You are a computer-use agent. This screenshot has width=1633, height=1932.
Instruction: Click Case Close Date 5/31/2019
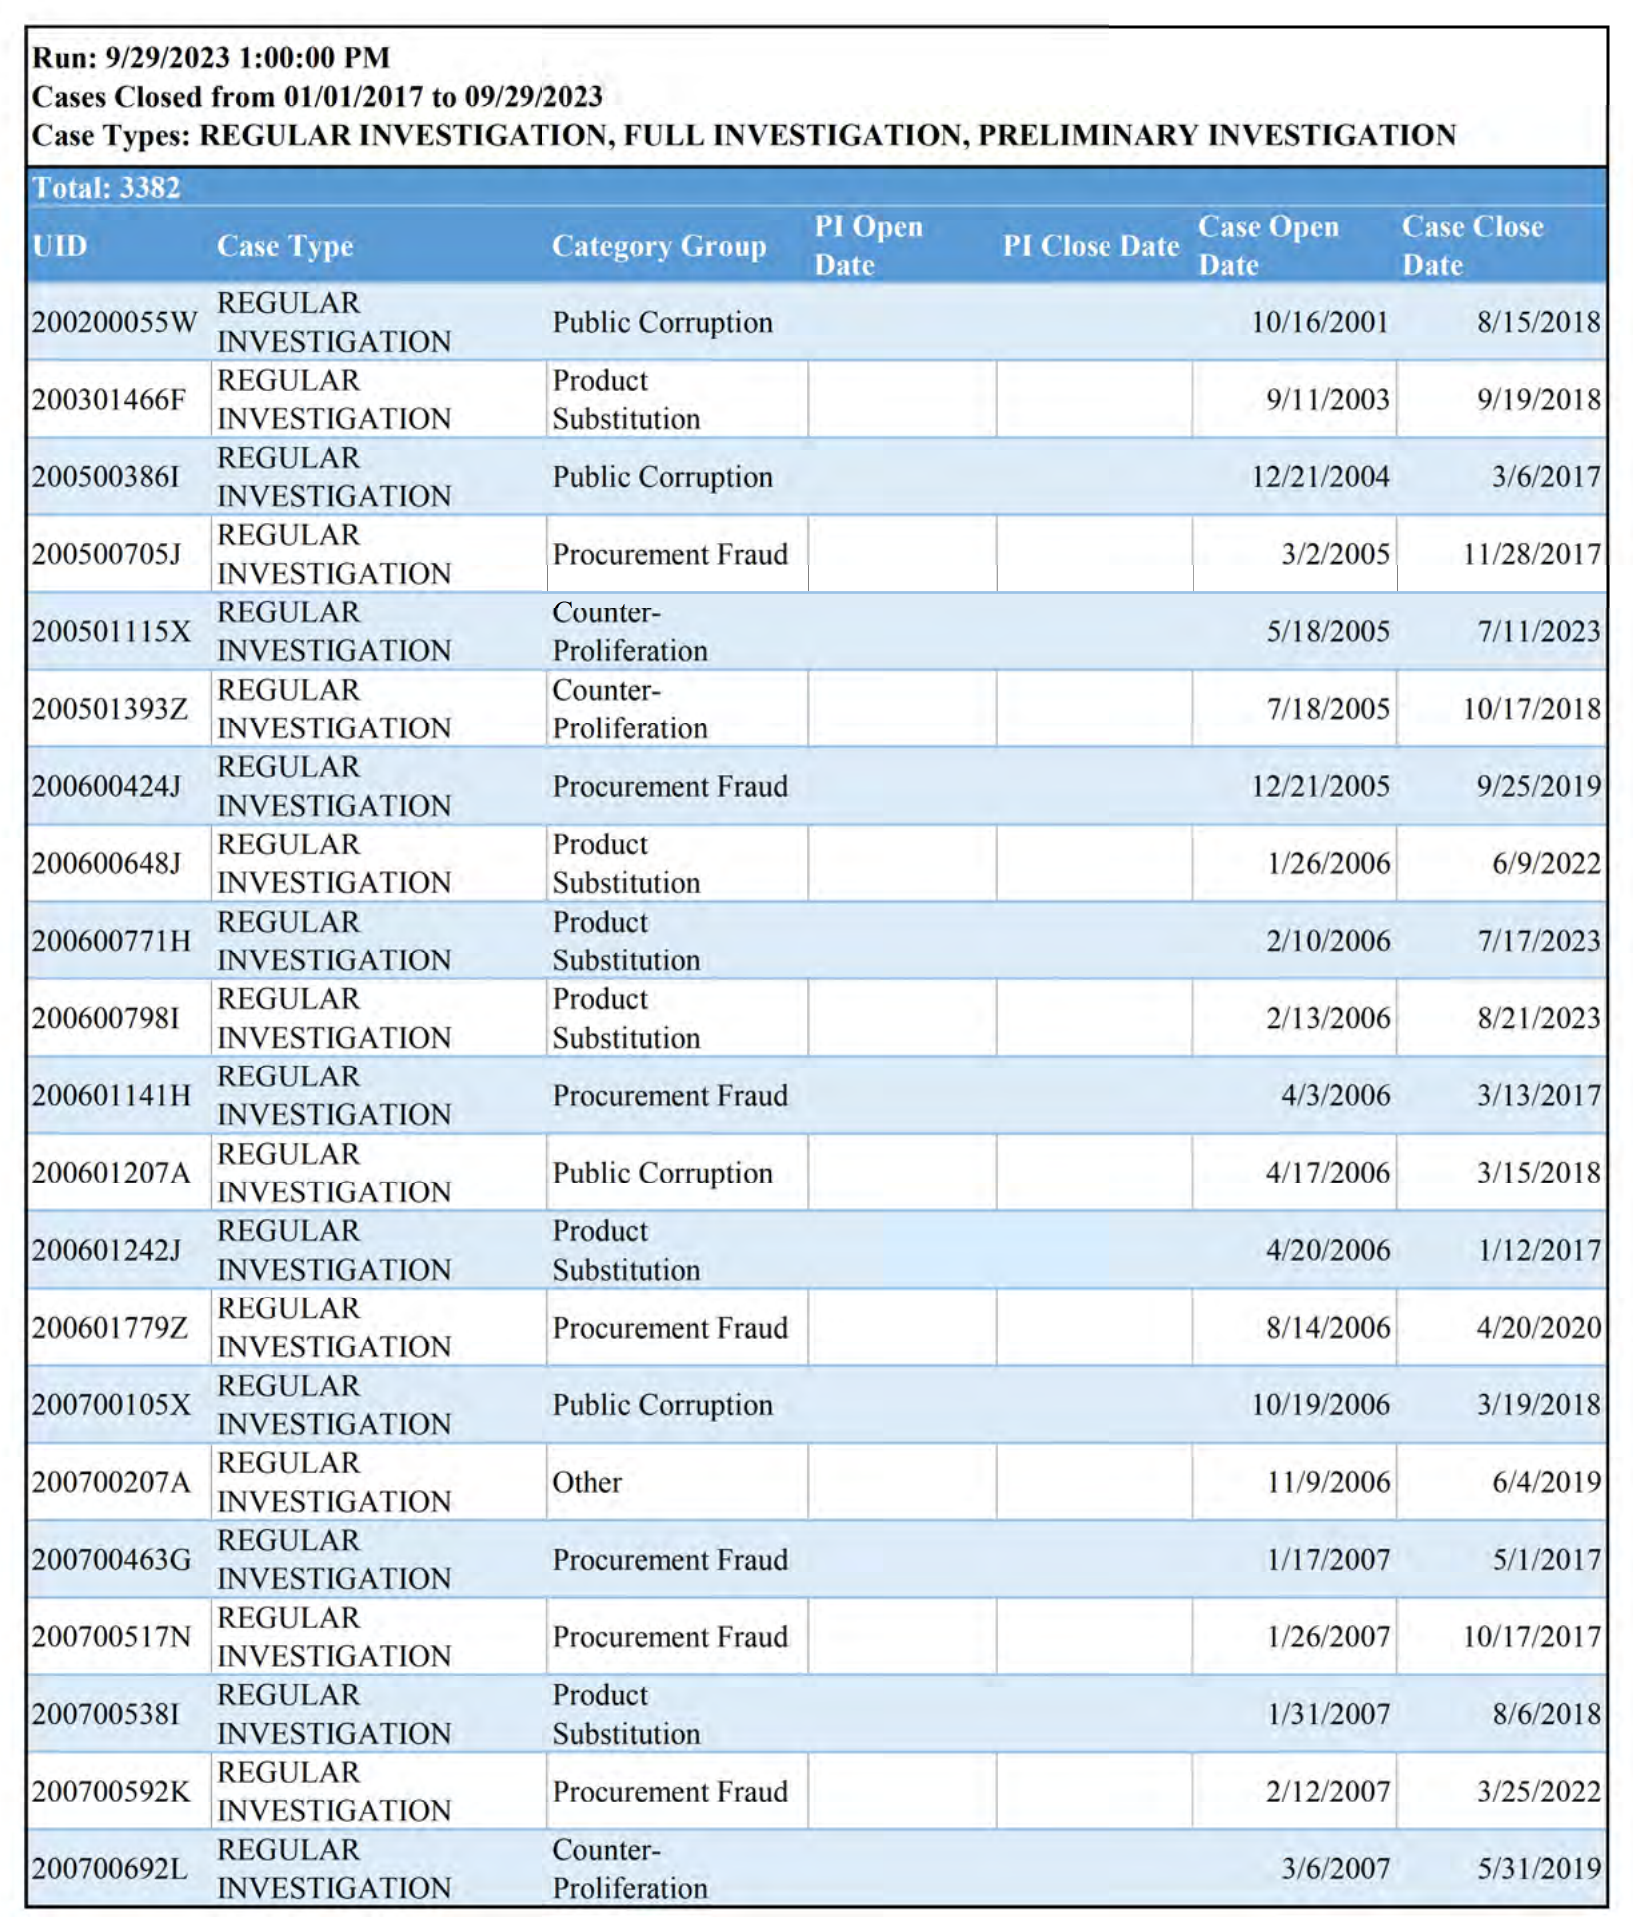point(1539,1869)
